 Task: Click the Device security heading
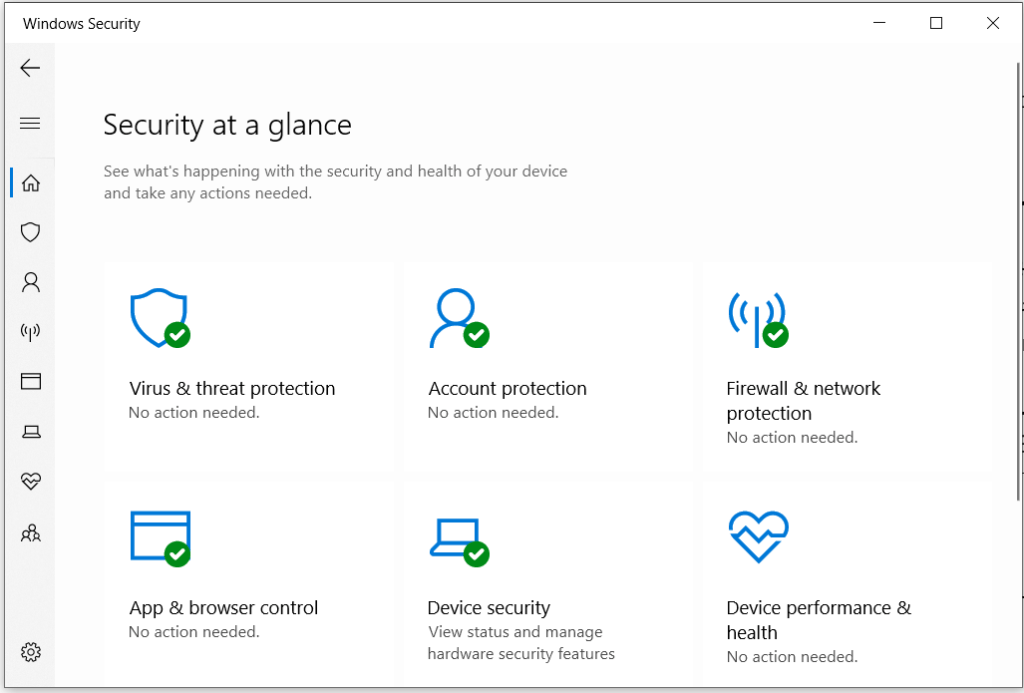[488, 608]
